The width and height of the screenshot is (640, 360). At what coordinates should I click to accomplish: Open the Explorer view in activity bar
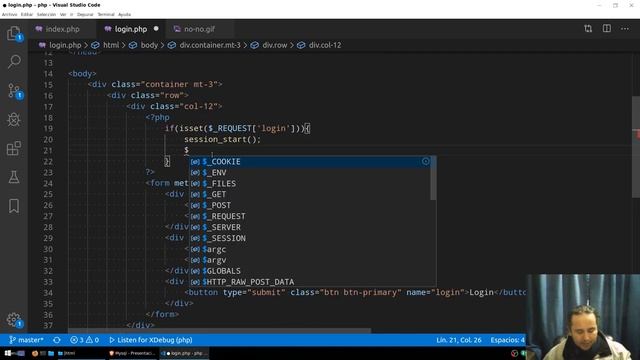click(x=14, y=33)
